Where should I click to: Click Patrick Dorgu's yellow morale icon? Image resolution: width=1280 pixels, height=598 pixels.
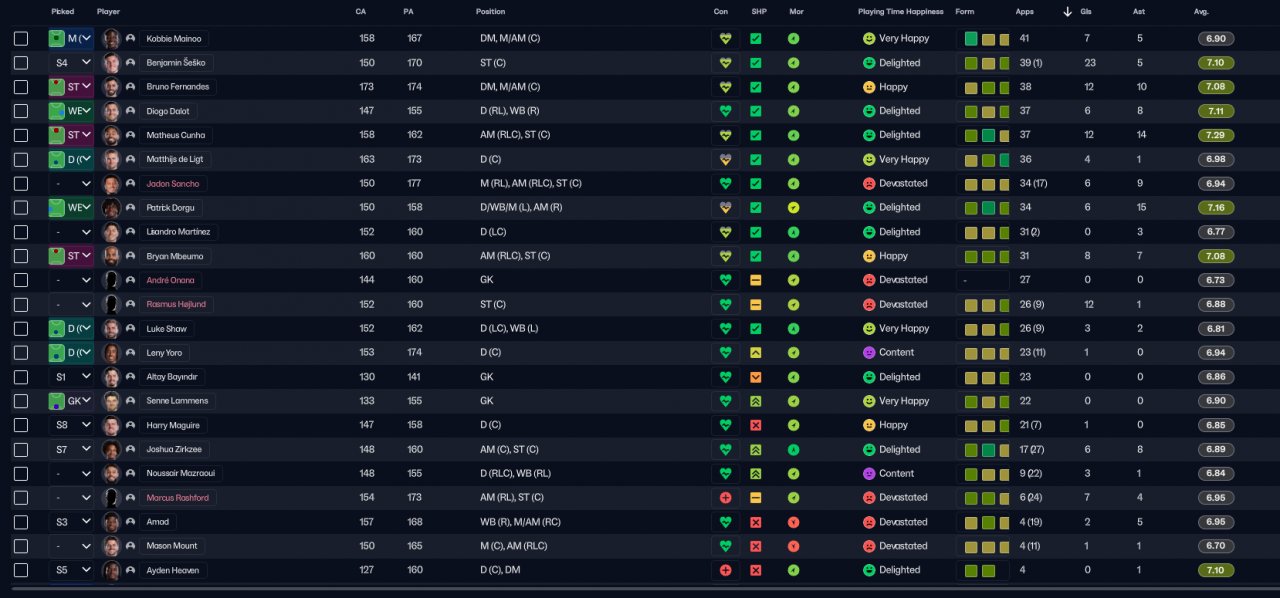pos(793,208)
